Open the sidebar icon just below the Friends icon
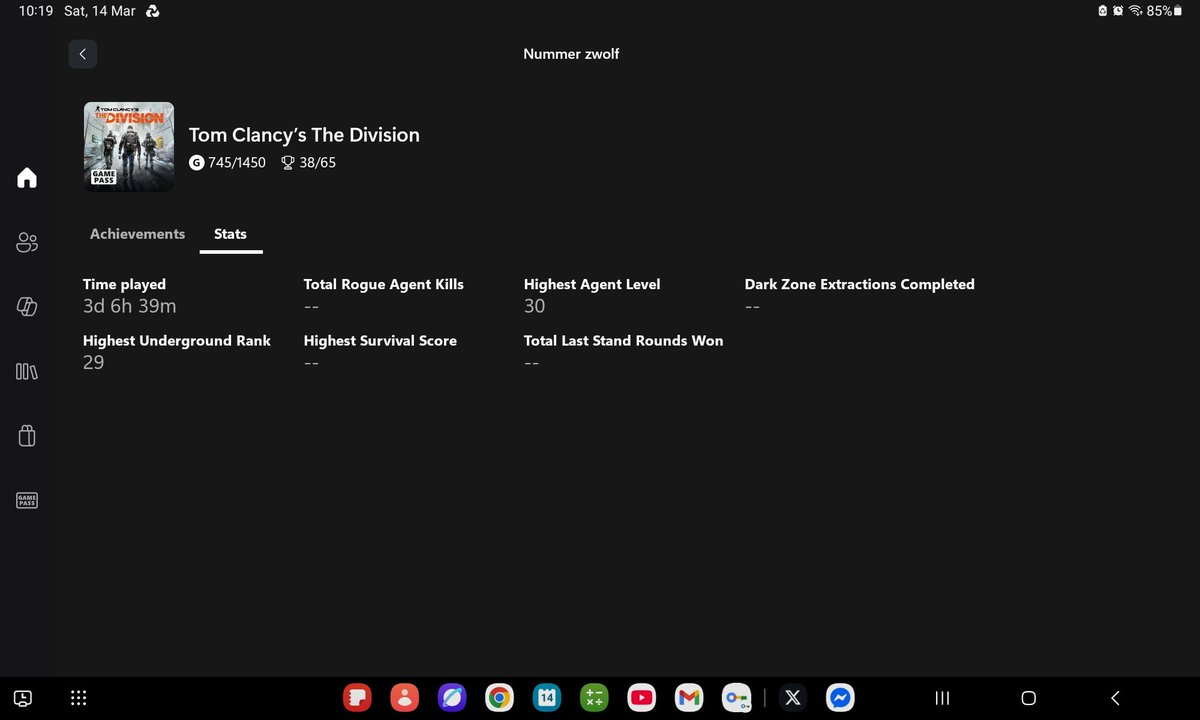The image size is (1200, 720). click(27, 307)
